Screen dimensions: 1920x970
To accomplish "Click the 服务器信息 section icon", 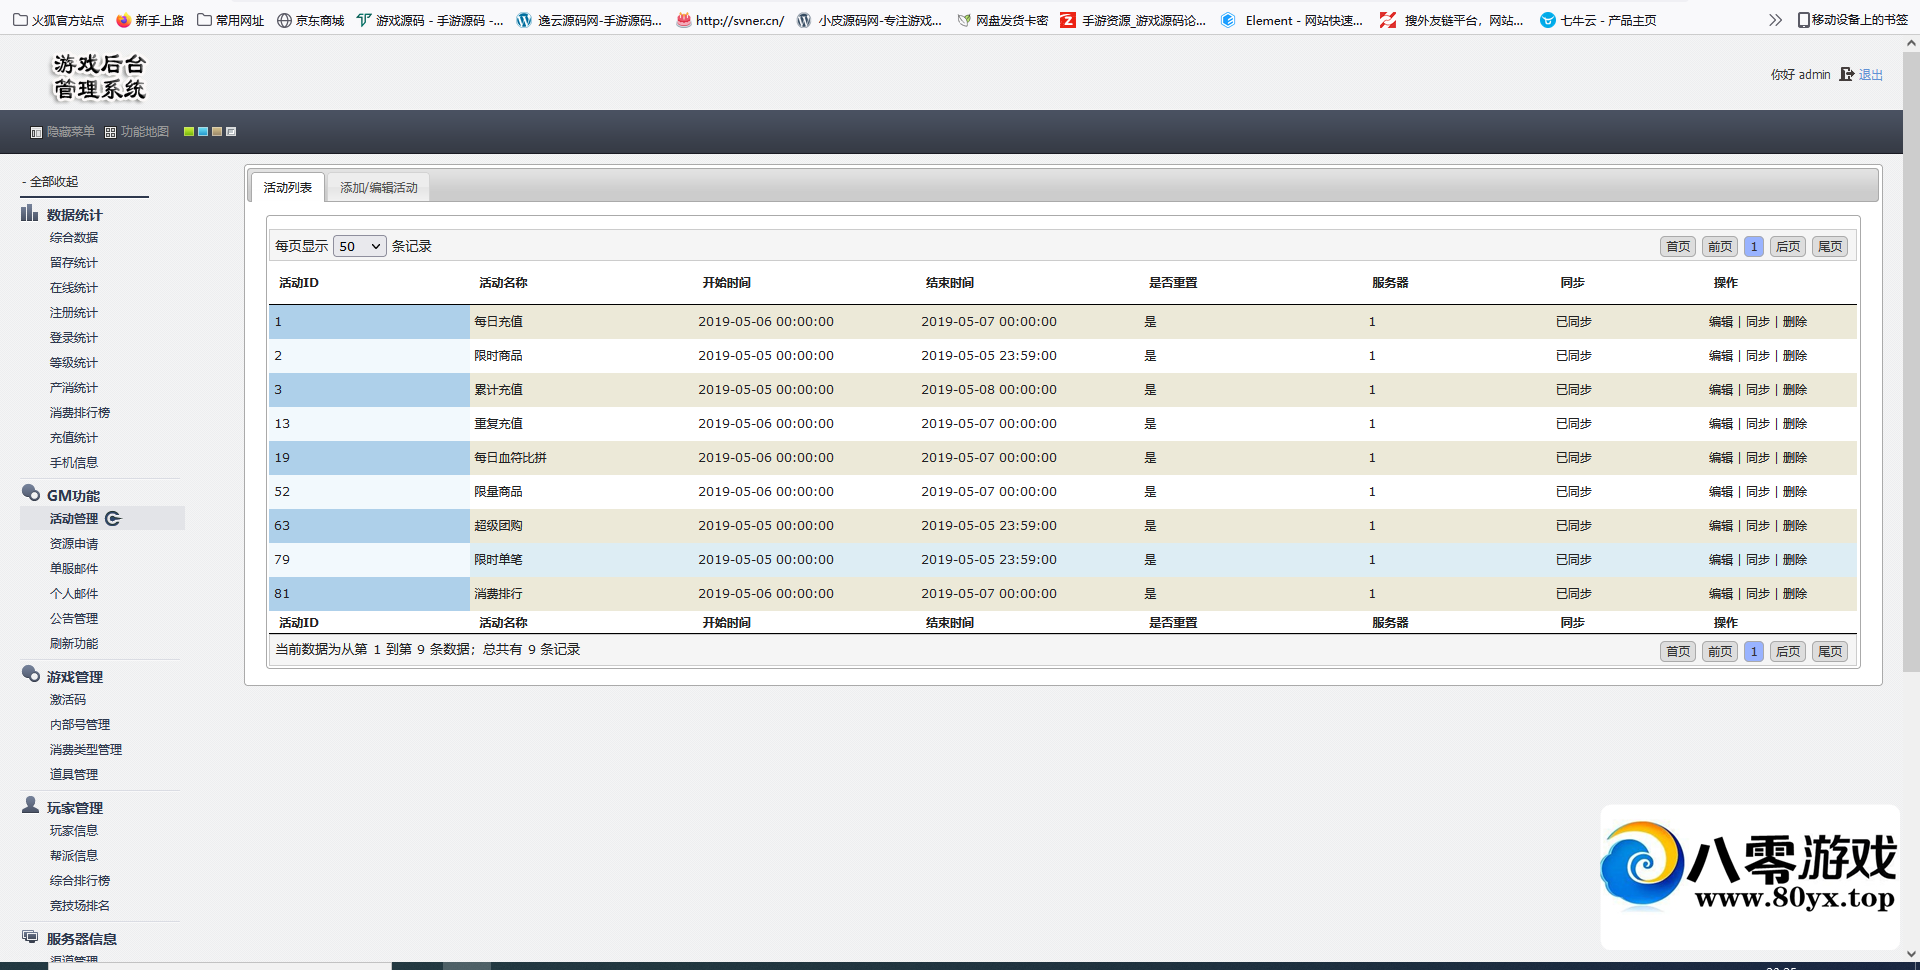I will pos(31,937).
